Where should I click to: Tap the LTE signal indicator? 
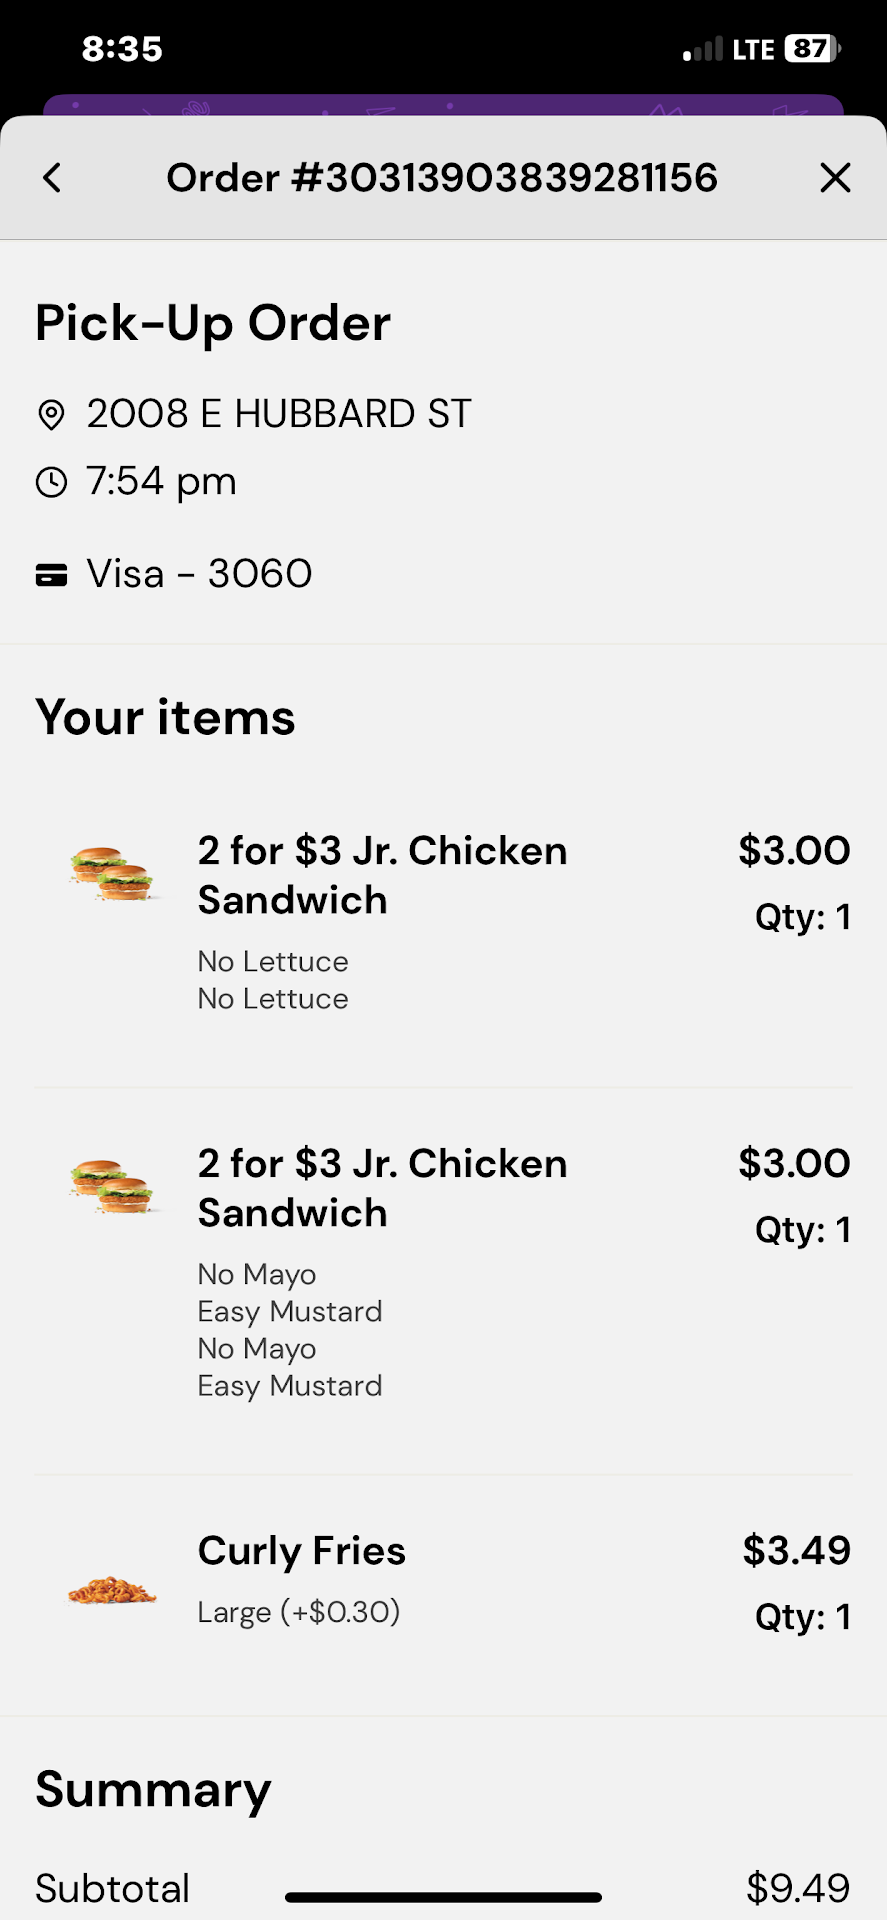pos(753,49)
